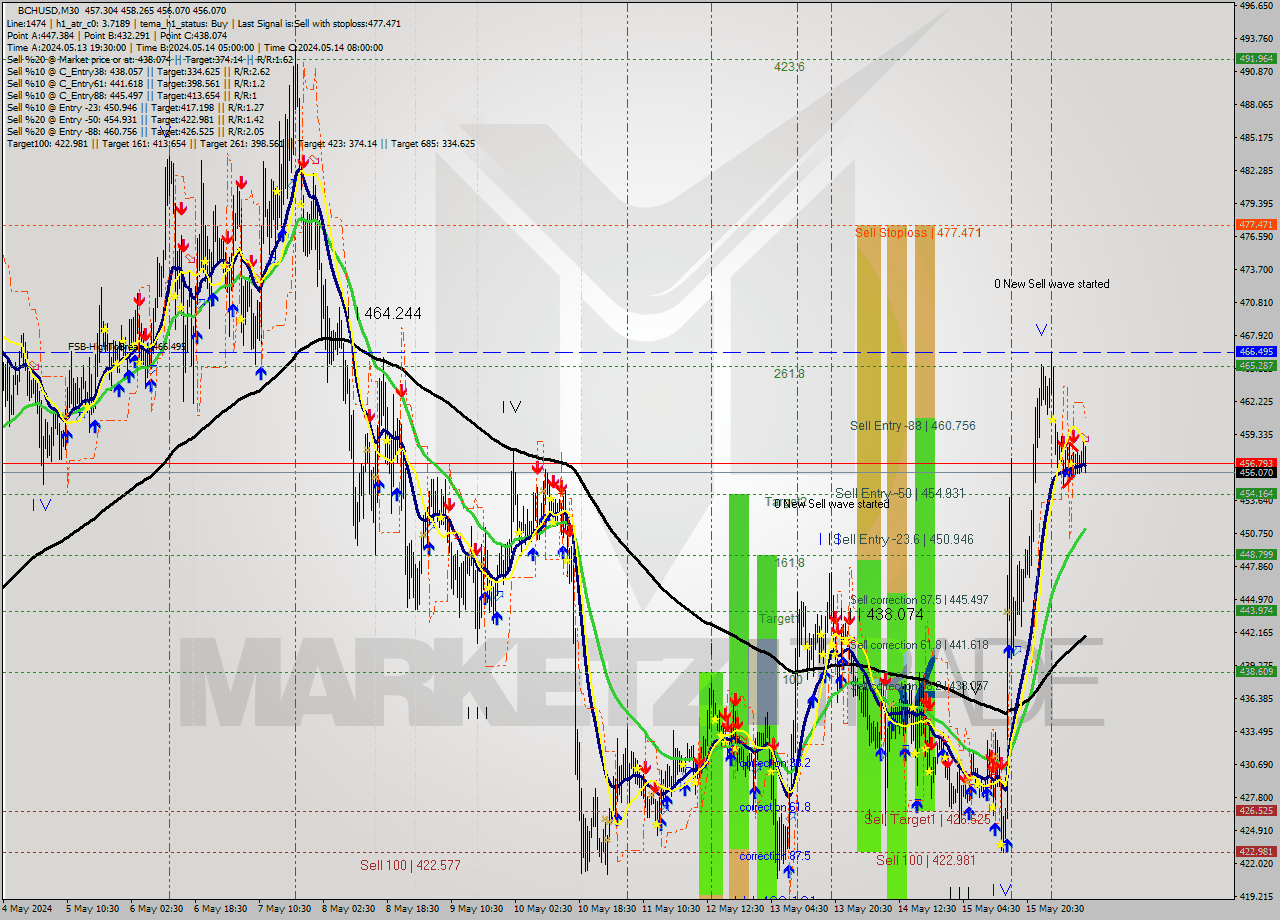1280x920 pixels.
Task: Click the 'Sell 100 | 422.981' label
Action: click(926, 860)
